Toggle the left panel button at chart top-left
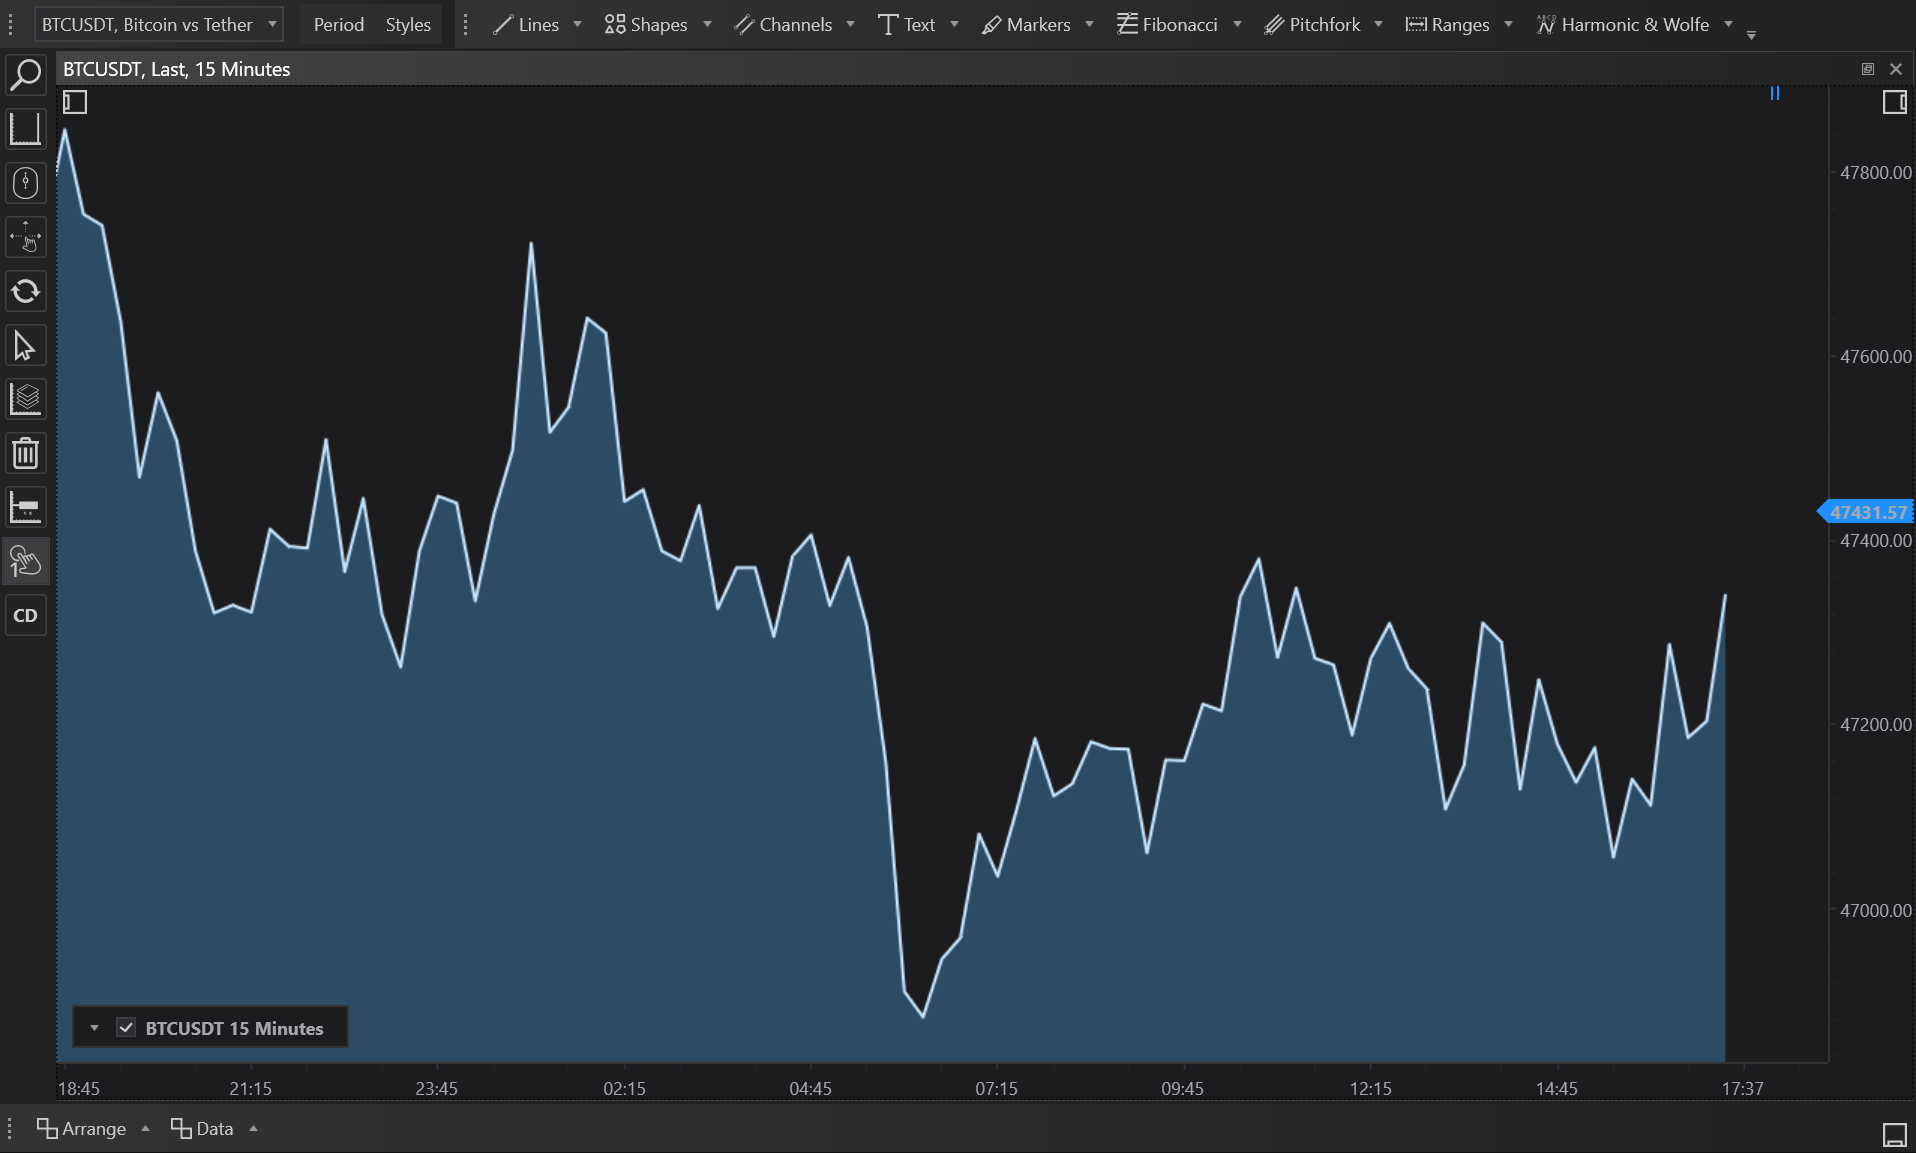Image resolution: width=1916 pixels, height=1153 pixels. coord(75,102)
